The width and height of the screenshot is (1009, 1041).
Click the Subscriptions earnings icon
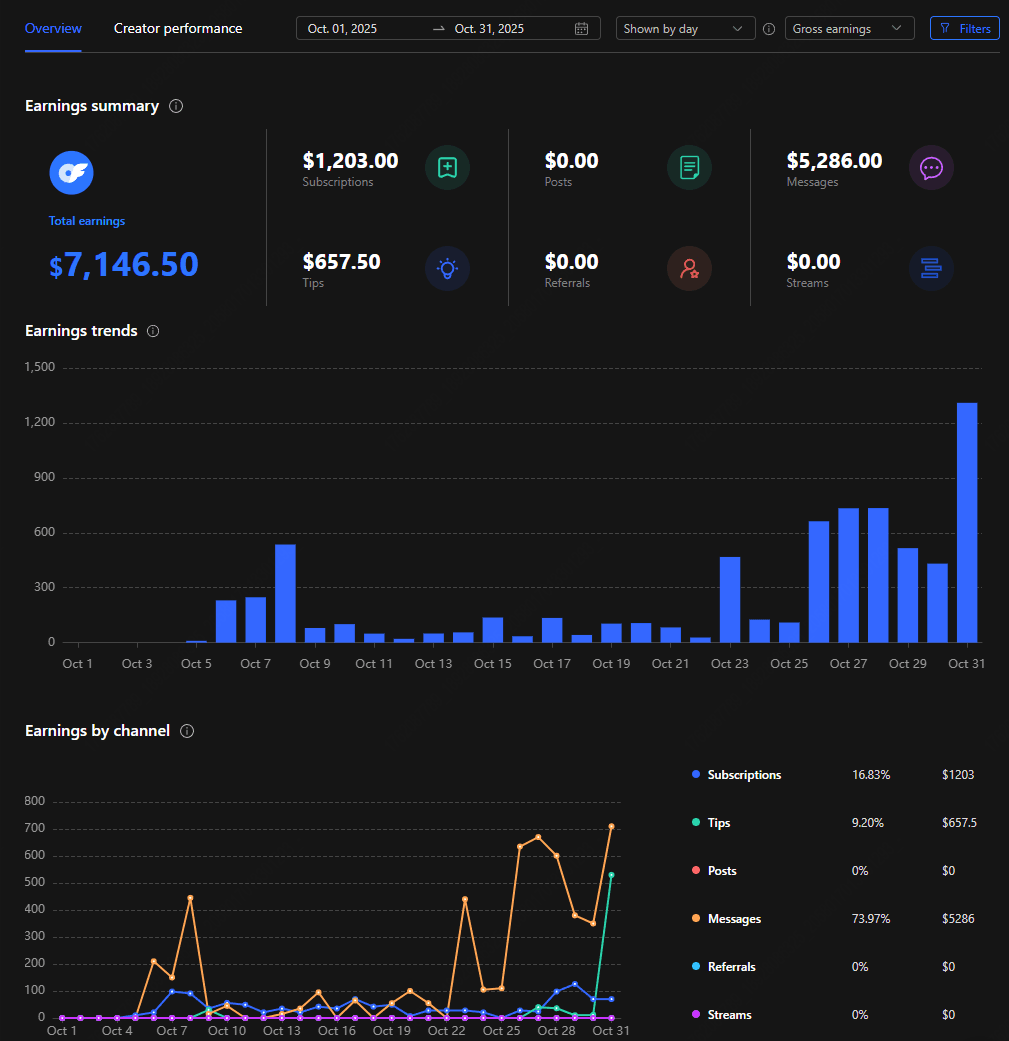pyautogui.click(x=447, y=167)
